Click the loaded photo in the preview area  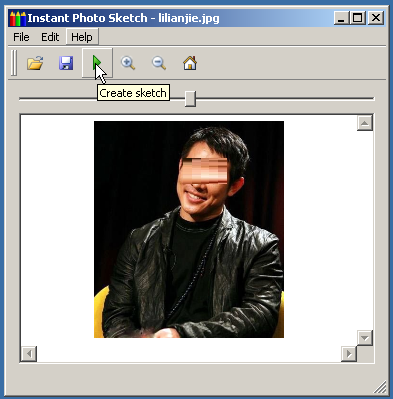coord(189,229)
